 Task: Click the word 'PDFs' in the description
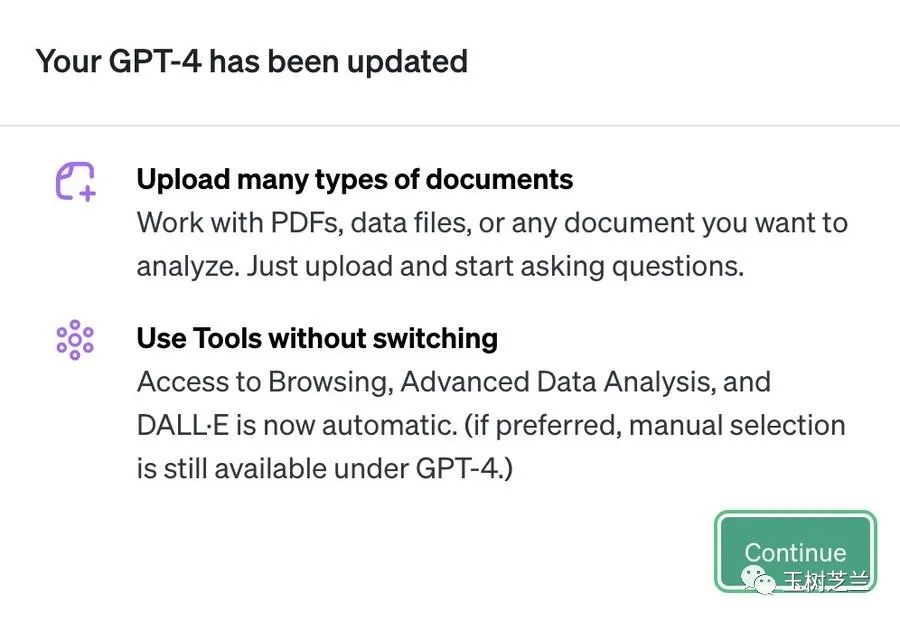(x=307, y=223)
